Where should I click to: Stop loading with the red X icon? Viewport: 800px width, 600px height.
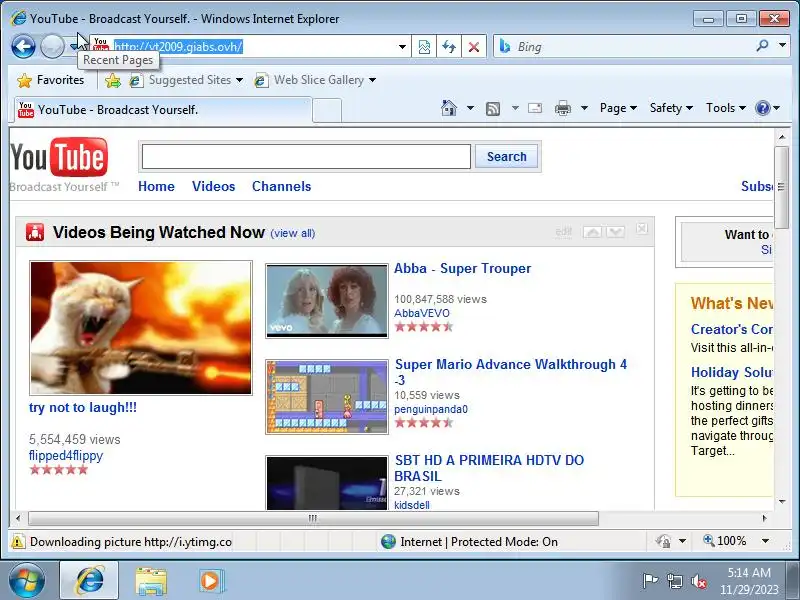click(474, 47)
